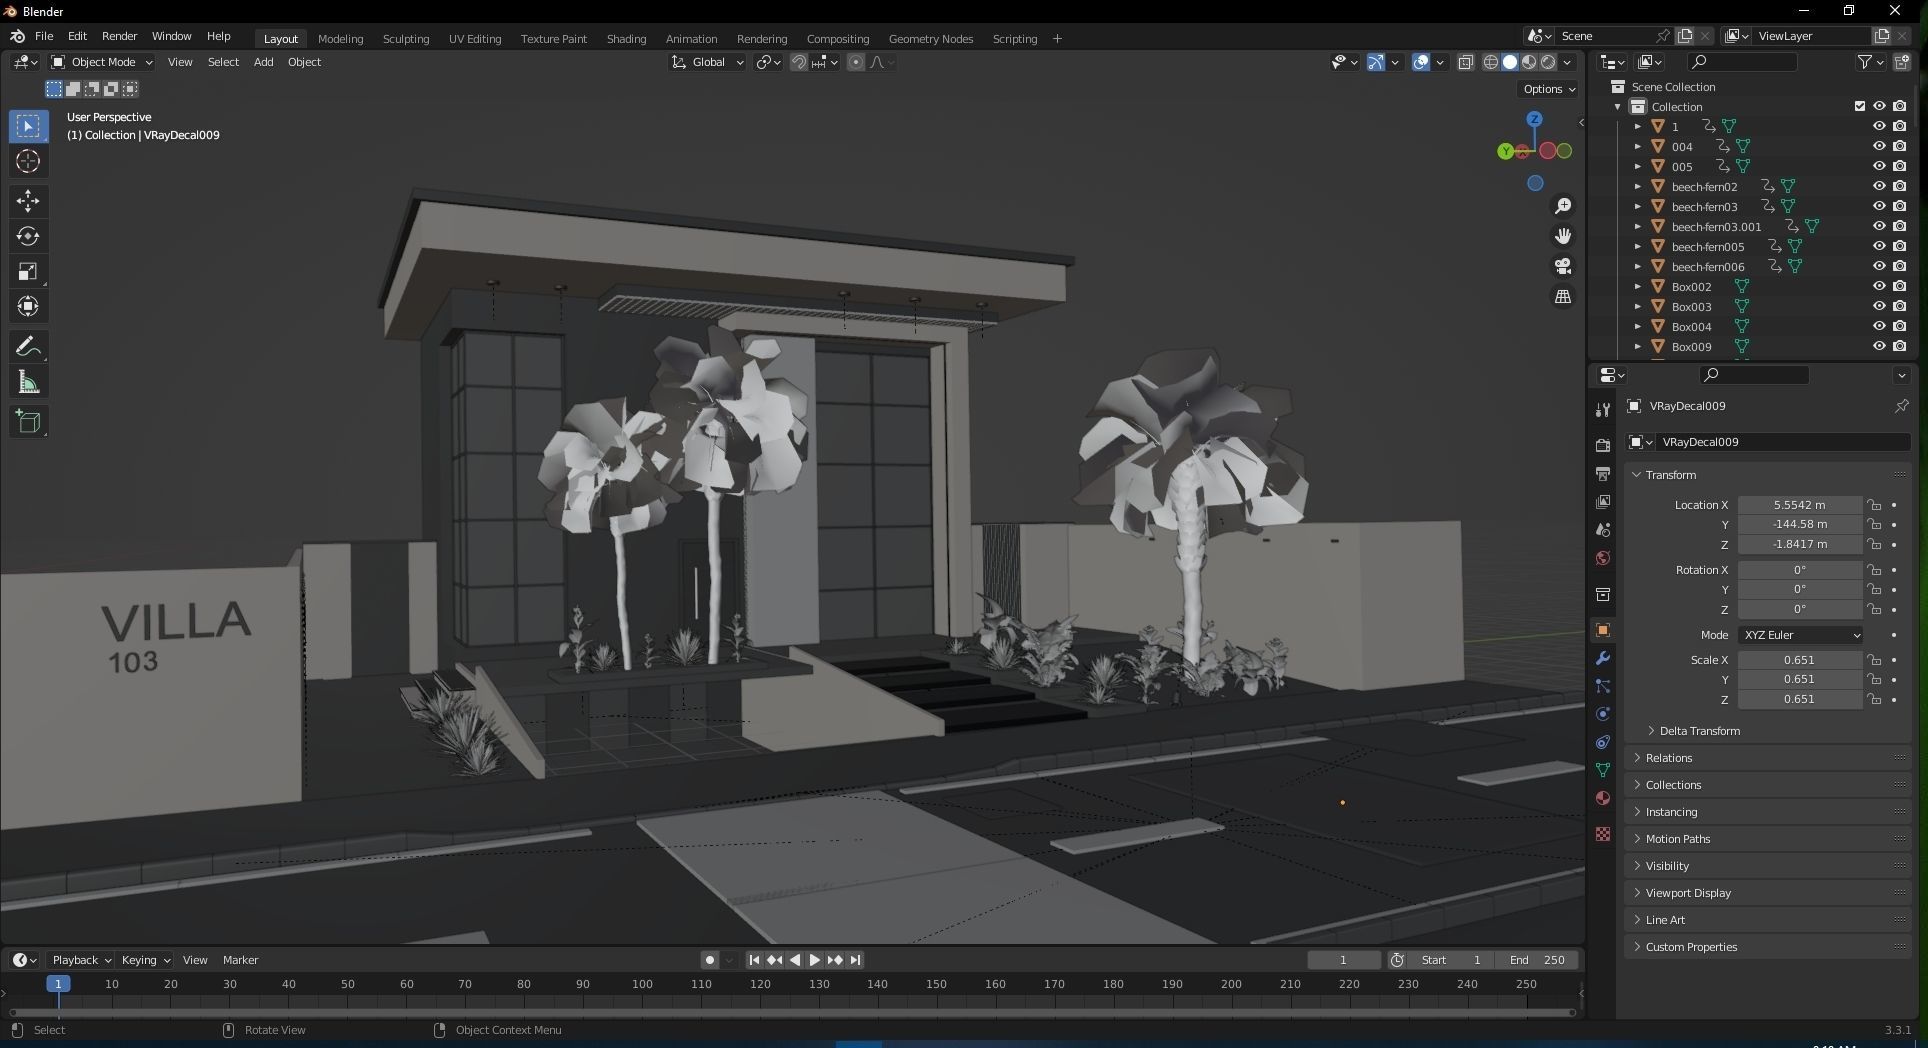Open the Playback dropdown in timeline
1928x1048 pixels.
coord(81,960)
